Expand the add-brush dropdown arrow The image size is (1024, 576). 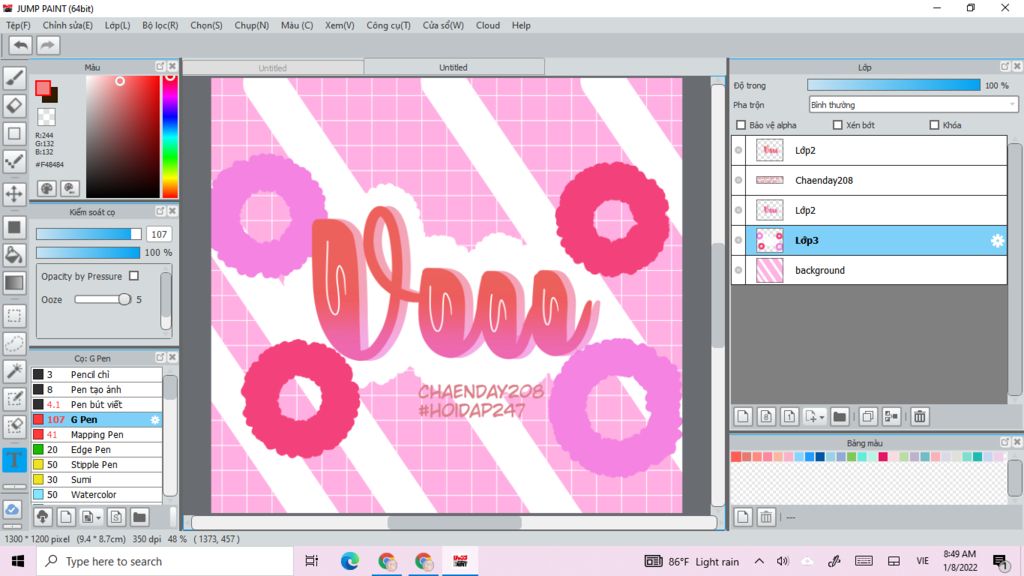pyautogui.click(x=99, y=518)
